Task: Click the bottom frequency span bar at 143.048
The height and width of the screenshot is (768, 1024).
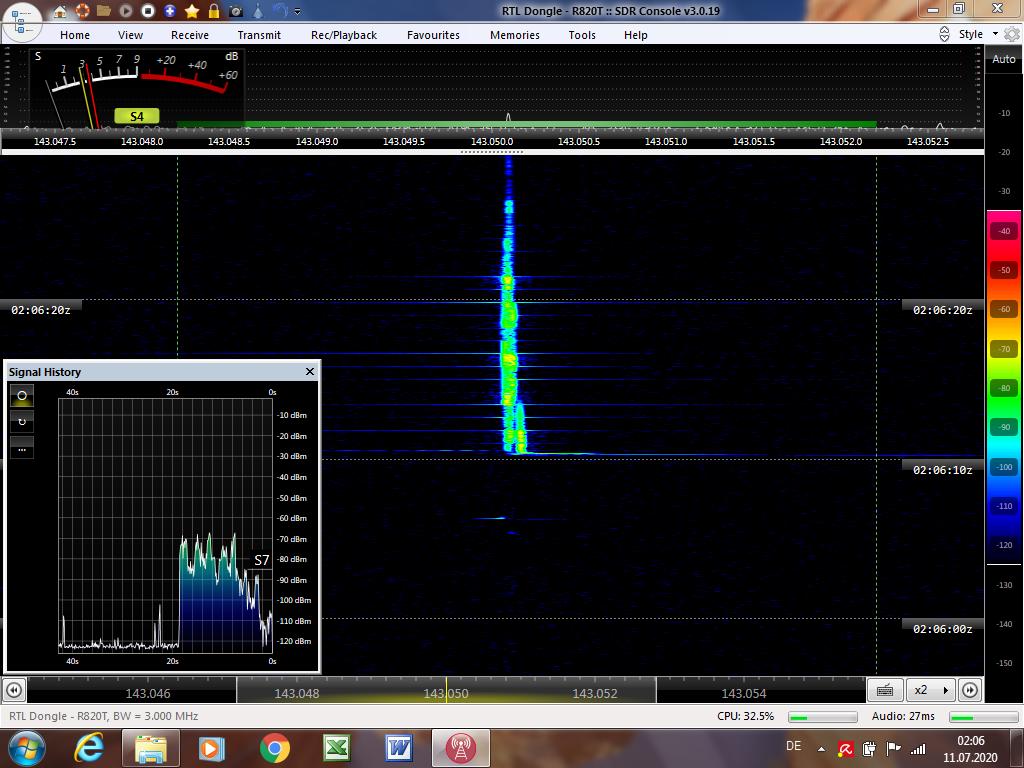Action: coord(296,693)
